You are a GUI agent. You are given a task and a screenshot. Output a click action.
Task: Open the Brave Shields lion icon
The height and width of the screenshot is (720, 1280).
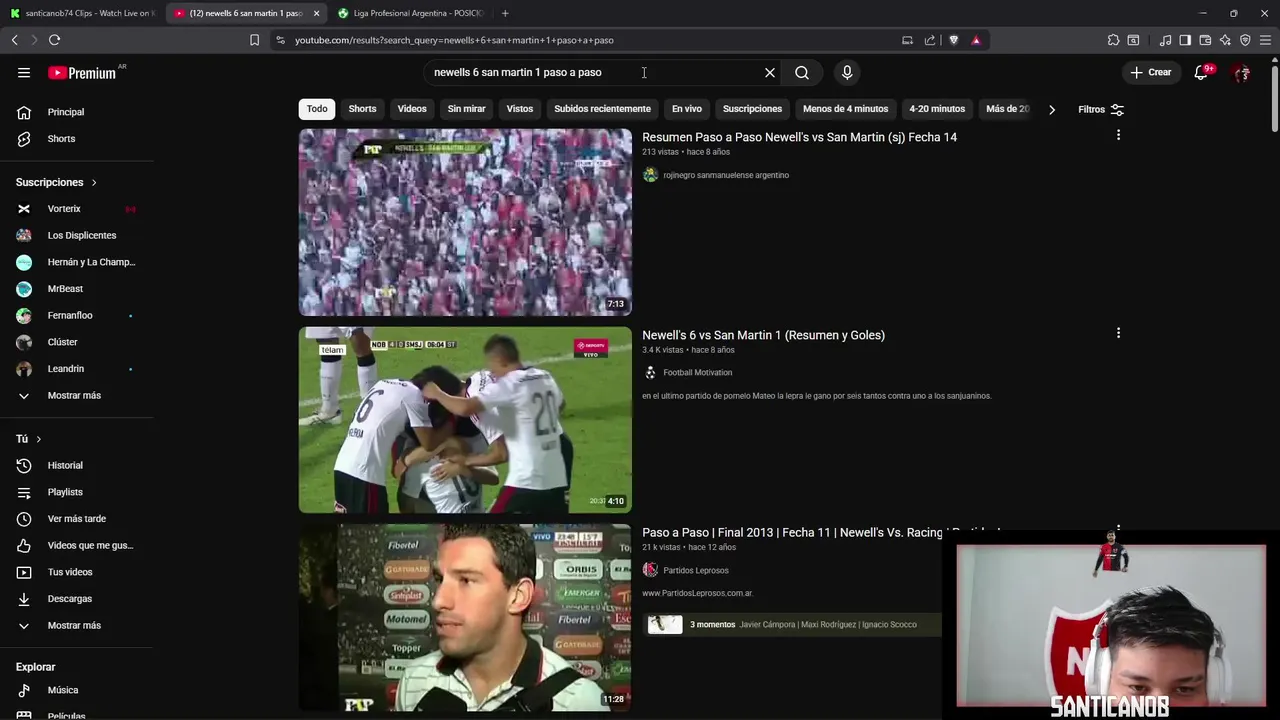coord(953,40)
